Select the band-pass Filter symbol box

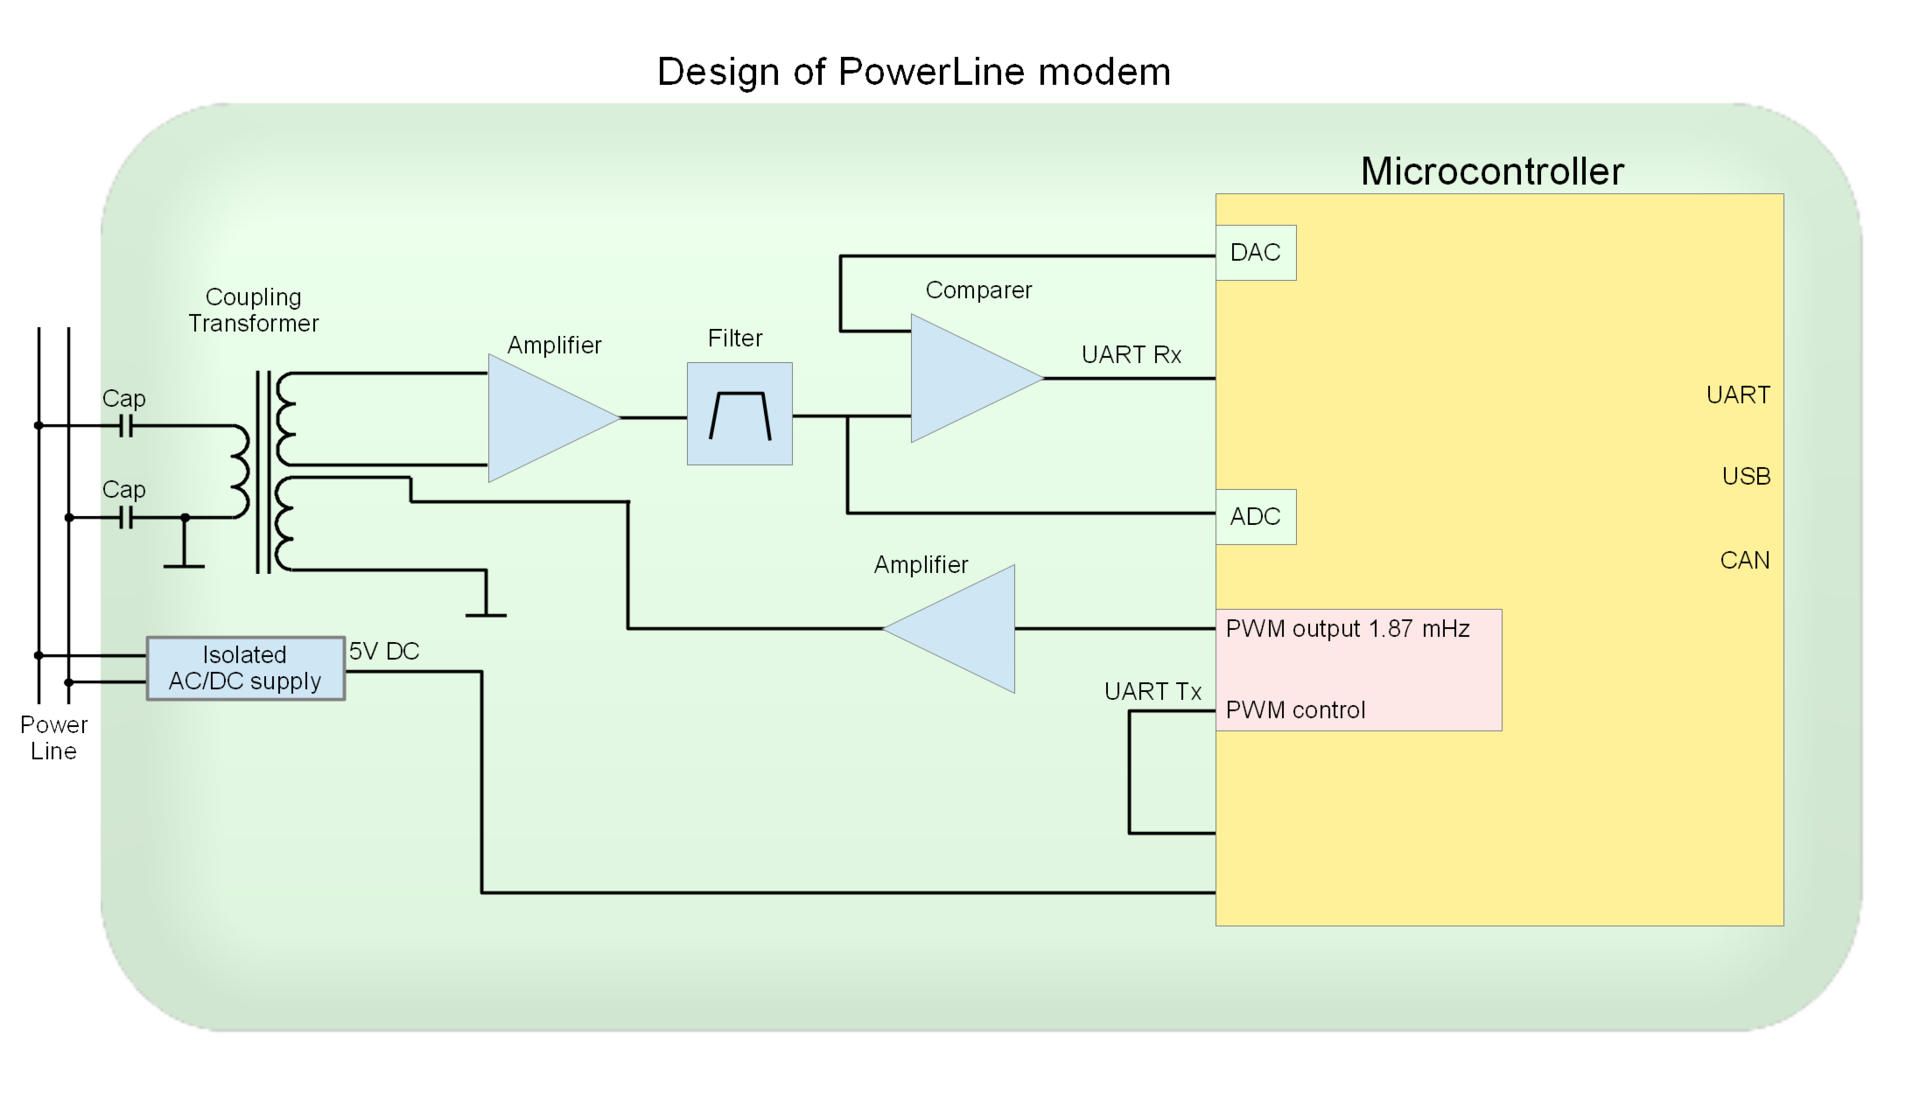click(740, 414)
